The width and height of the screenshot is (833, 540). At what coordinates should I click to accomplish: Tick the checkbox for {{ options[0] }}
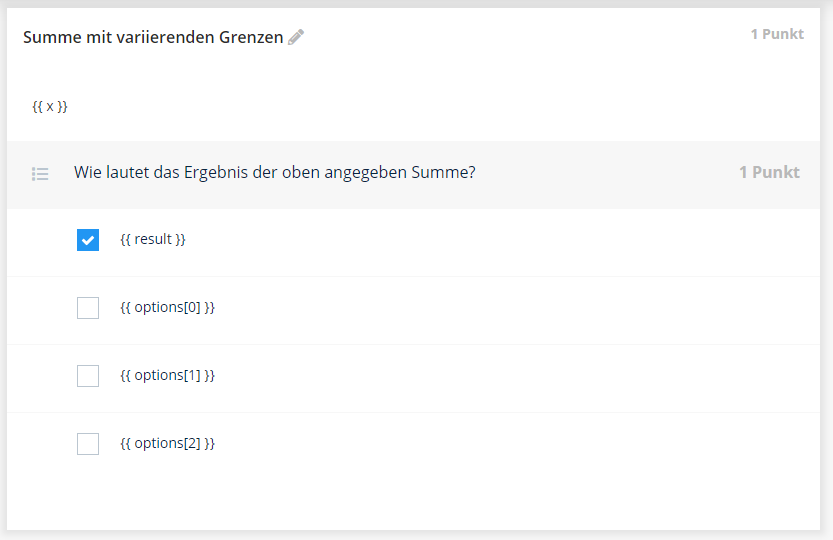(x=88, y=308)
